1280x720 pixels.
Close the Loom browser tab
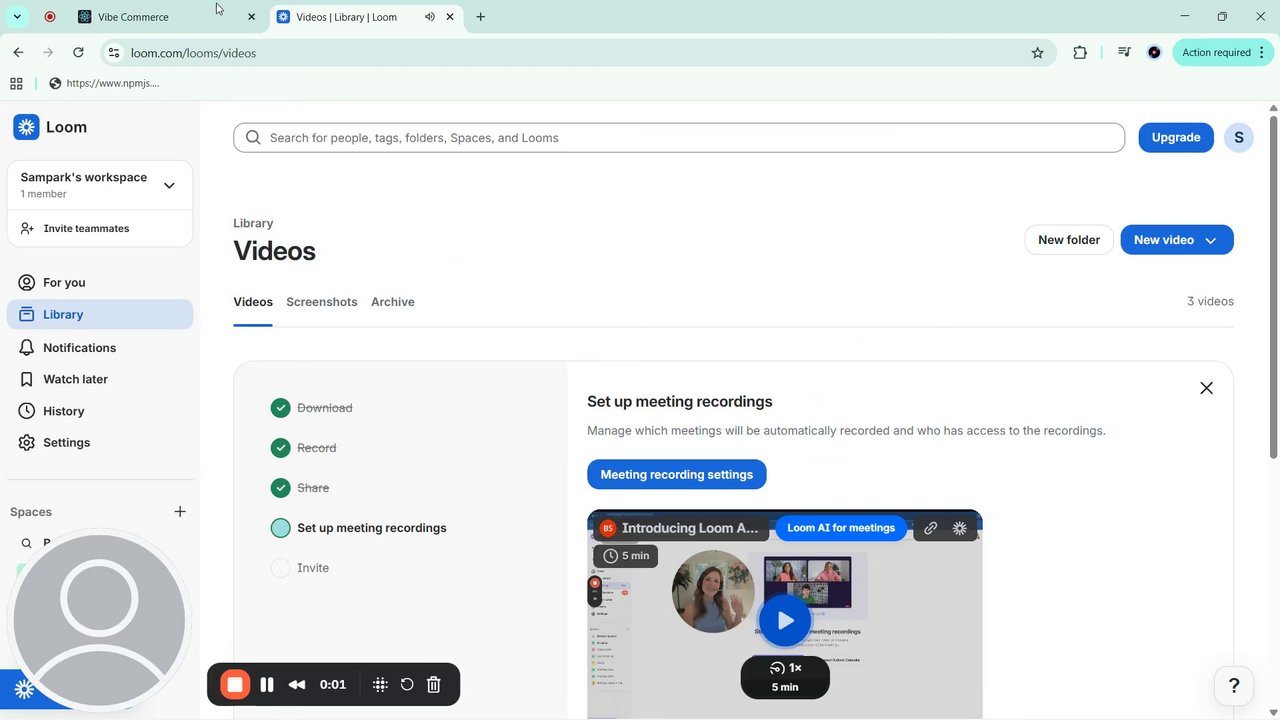pyautogui.click(x=450, y=17)
